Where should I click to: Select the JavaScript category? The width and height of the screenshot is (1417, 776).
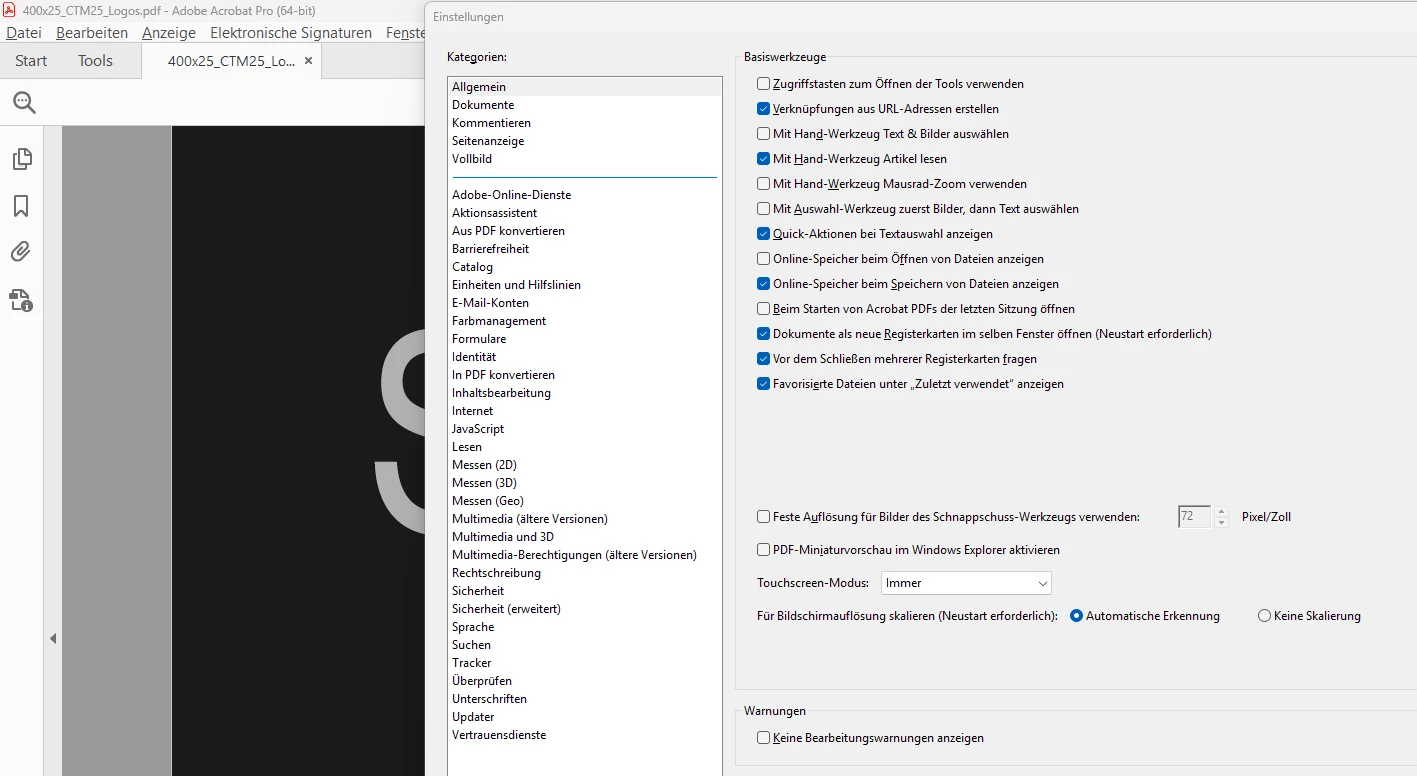point(585,429)
